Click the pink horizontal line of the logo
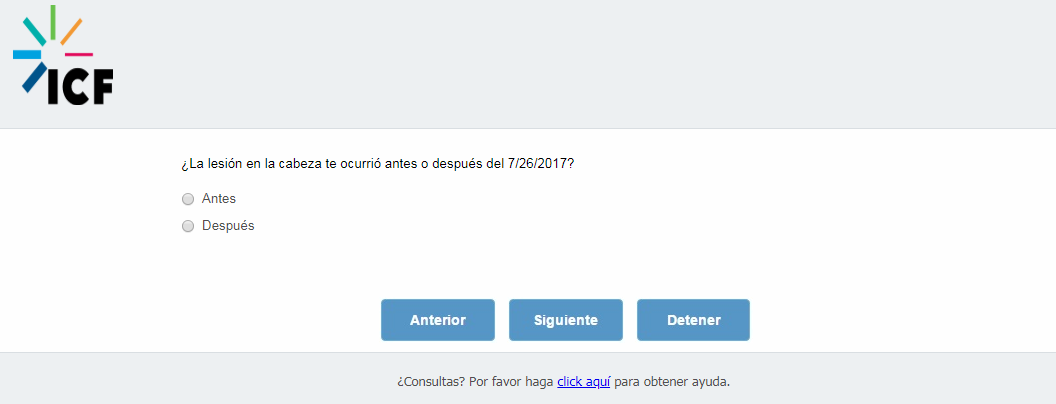 coord(79,54)
